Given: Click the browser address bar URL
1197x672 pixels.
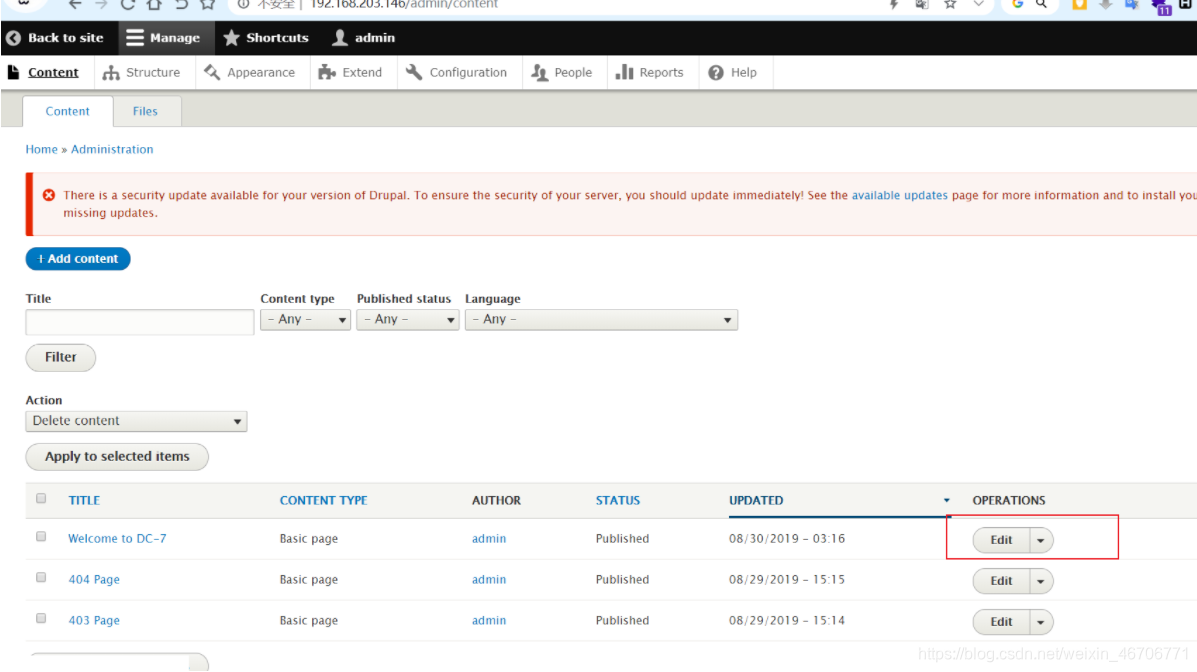Looking at the screenshot, I should [x=404, y=5].
